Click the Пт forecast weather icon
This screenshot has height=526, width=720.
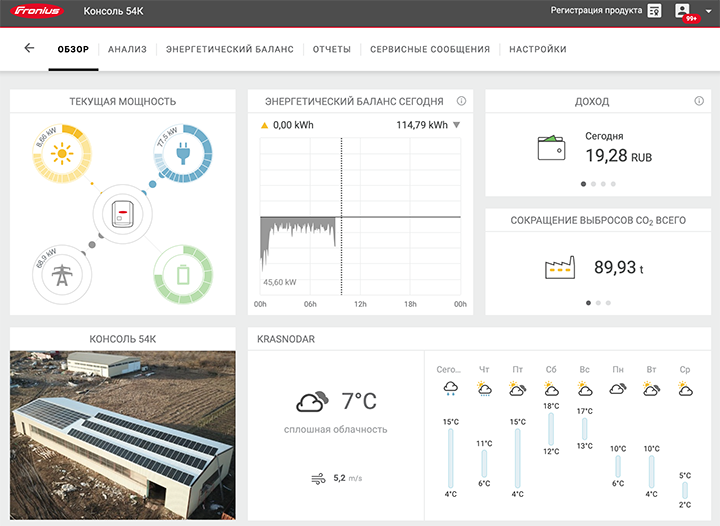(518, 388)
